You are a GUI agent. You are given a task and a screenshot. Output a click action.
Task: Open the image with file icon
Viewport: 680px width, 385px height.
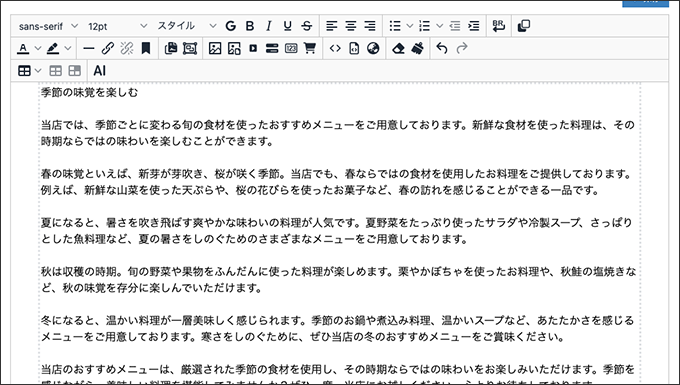tap(234, 49)
